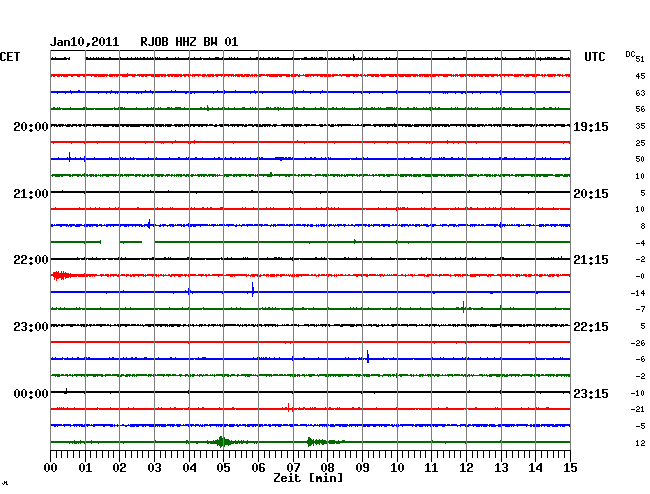Click minute tick label "09"
This screenshot has height=494, width=650.
[x=362, y=468]
